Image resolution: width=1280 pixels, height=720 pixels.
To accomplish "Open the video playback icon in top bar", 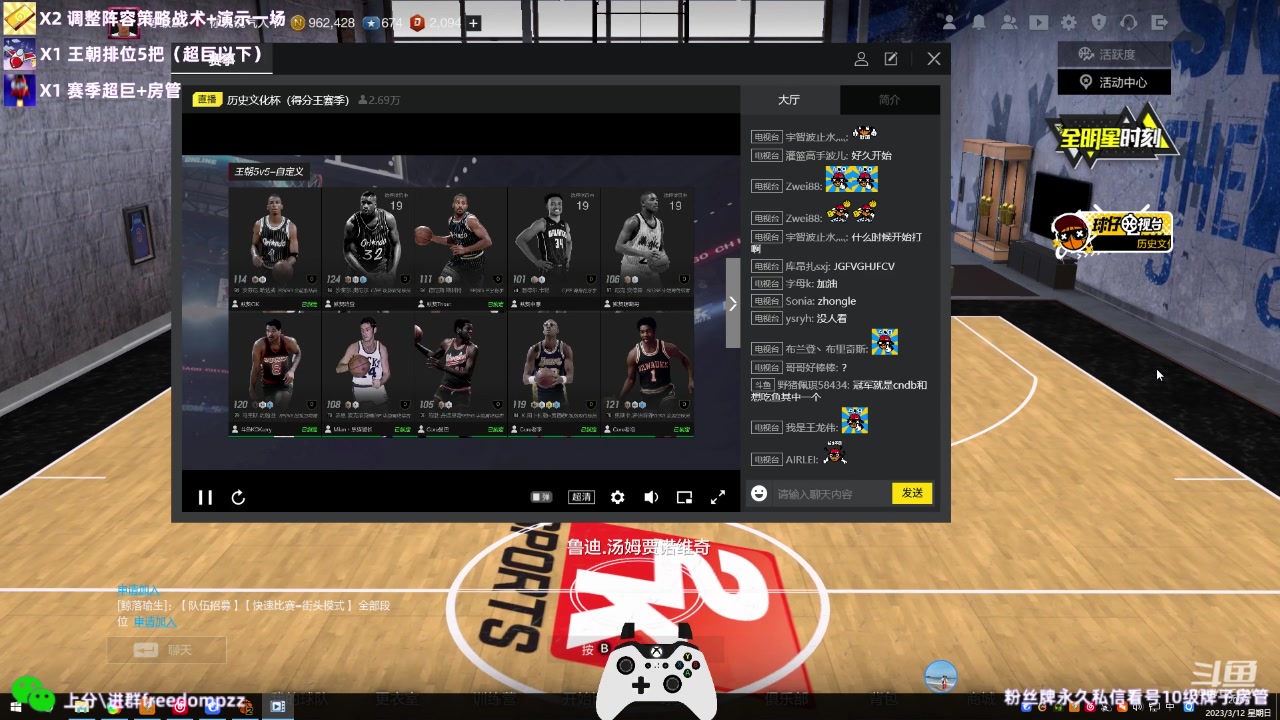I will coord(1039,22).
